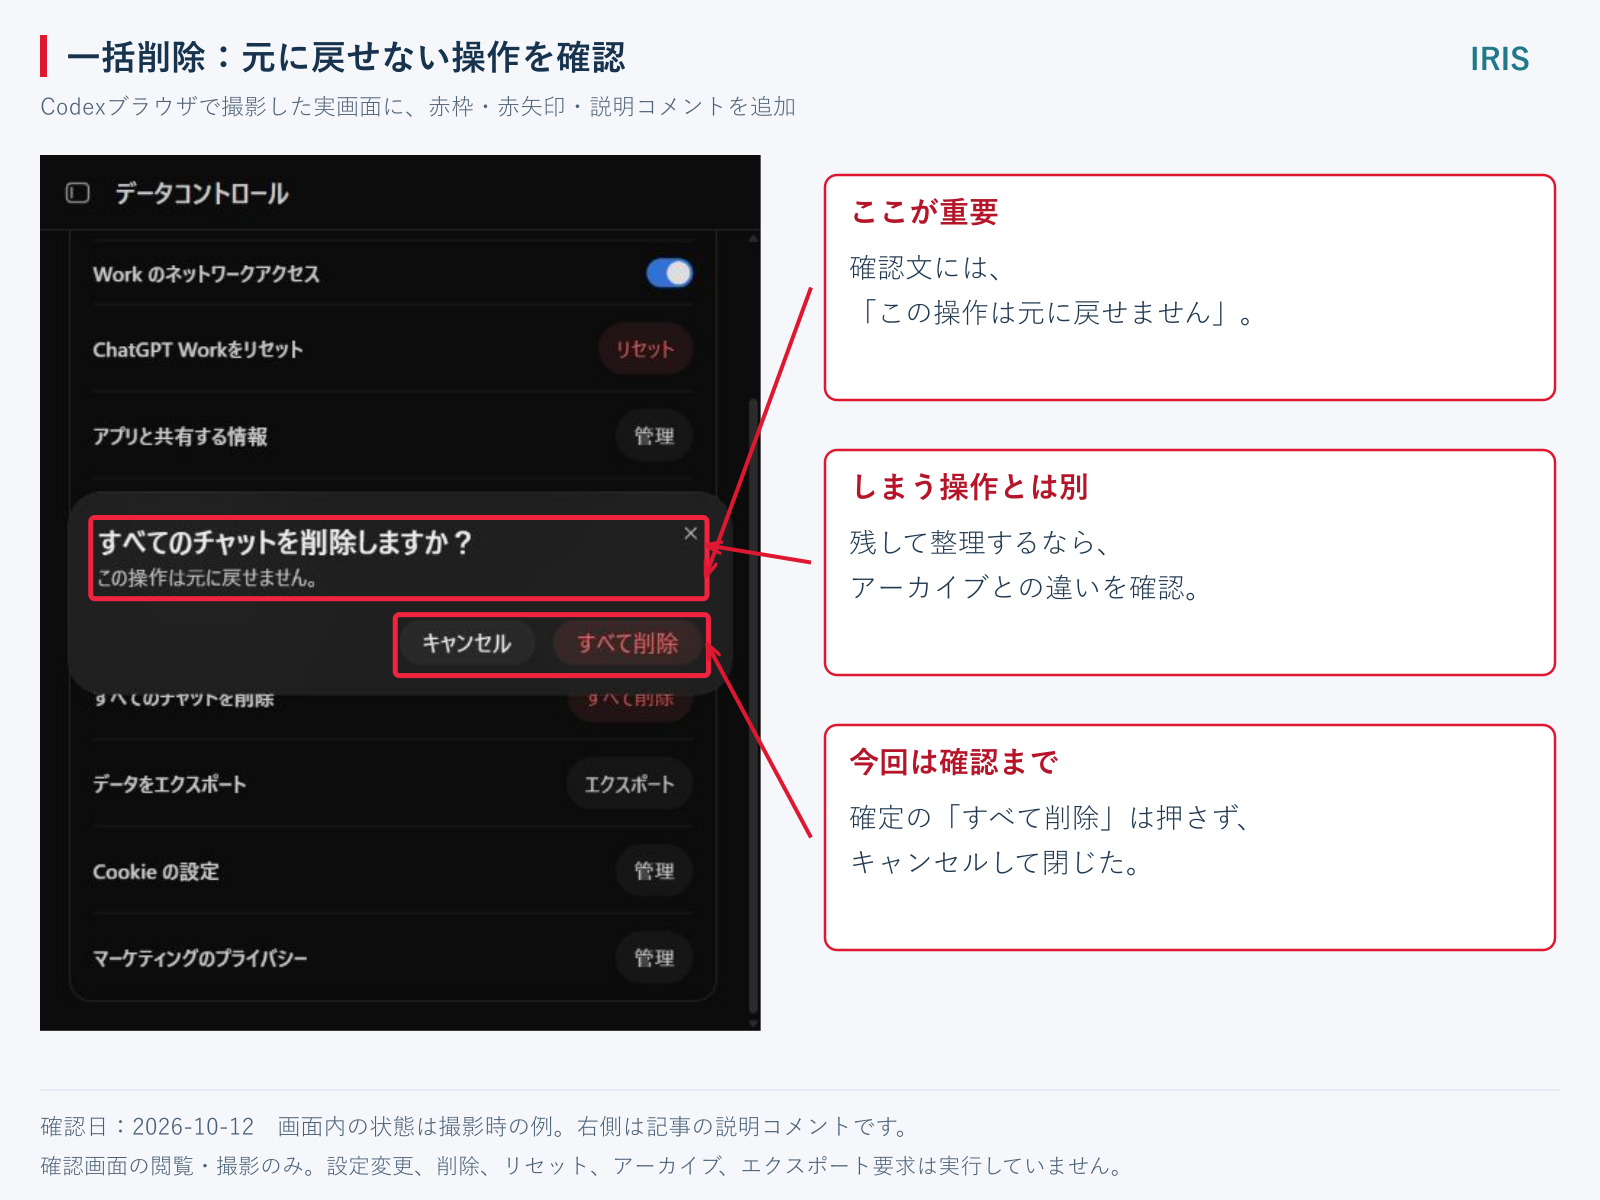Open 管理 for アプリと共有する情報
1600x1200 pixels.
tap(654, 436)
